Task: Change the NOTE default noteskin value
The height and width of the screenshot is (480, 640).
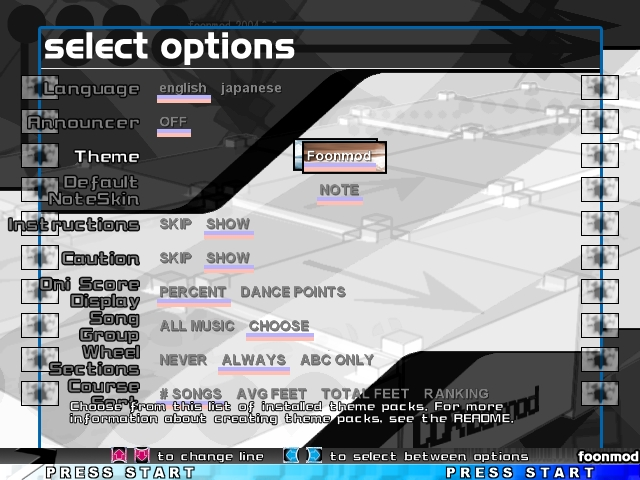Action: point(339,190)
